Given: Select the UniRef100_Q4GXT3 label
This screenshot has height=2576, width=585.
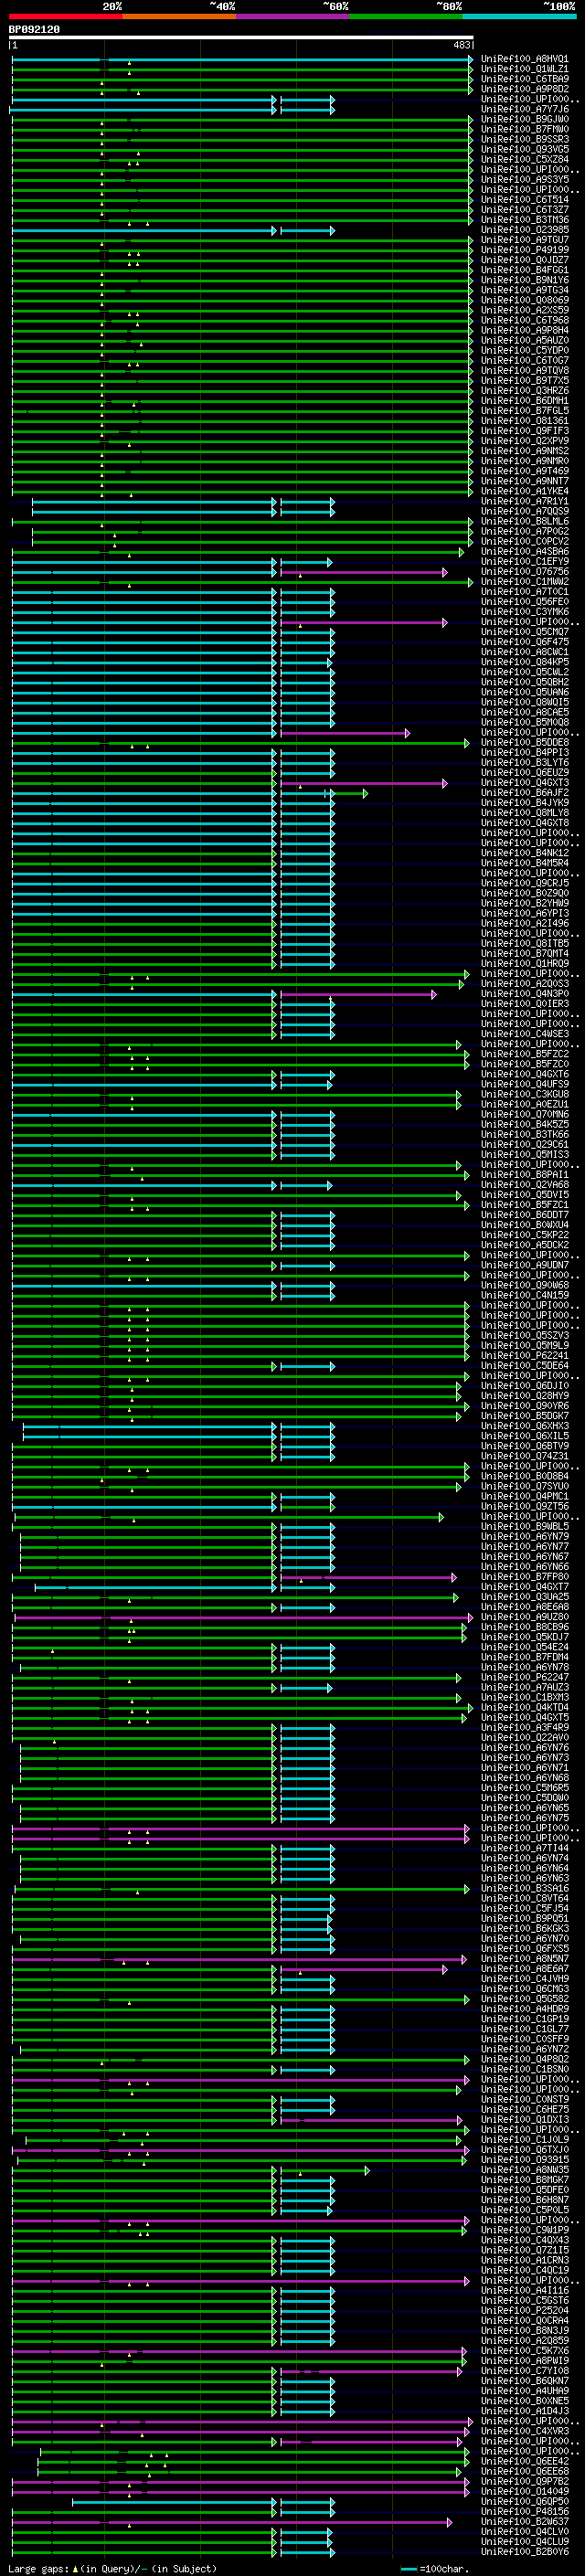Looking at the screenshot, I should [x=524, y=782].
